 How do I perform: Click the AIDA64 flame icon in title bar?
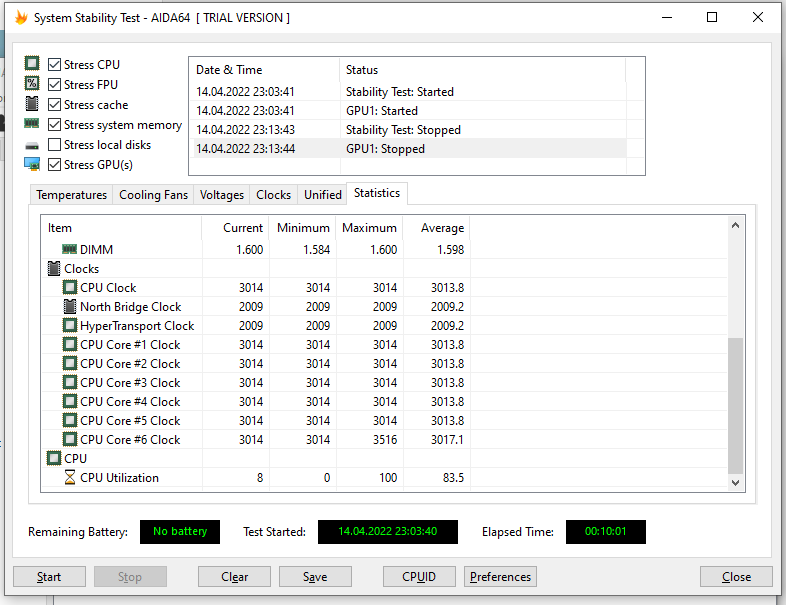(x=21, y=18)
